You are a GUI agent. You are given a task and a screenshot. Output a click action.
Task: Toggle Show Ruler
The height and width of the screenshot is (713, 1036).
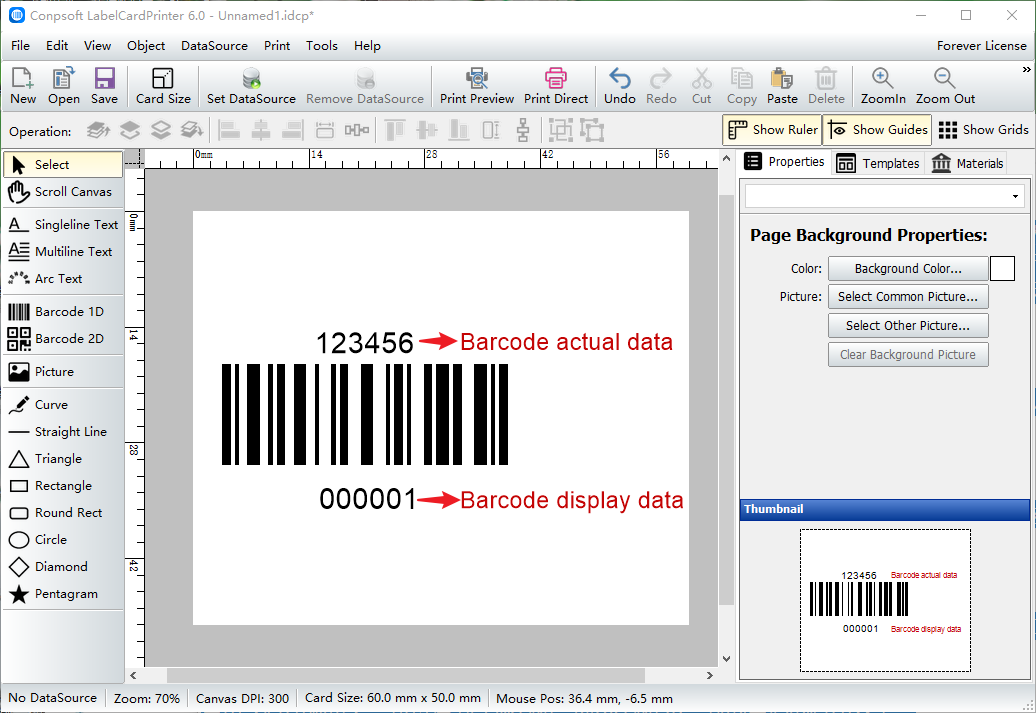(x=772, y=130)
